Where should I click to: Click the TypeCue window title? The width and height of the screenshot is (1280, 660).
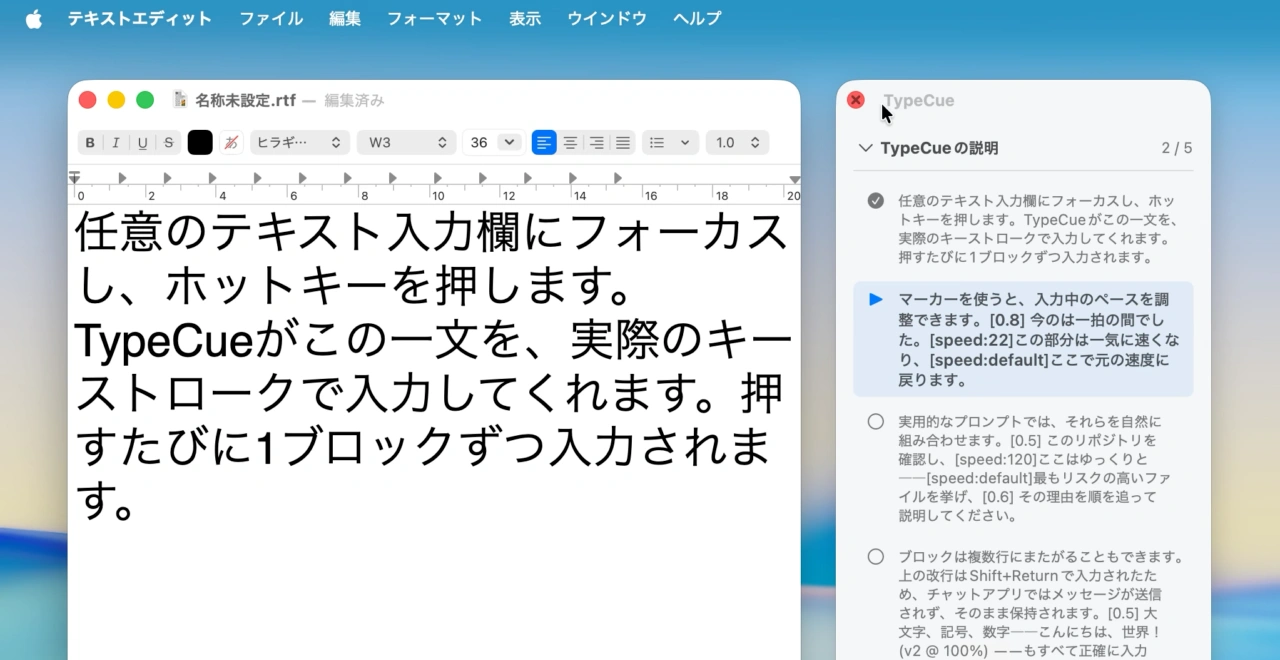point(918,100)
